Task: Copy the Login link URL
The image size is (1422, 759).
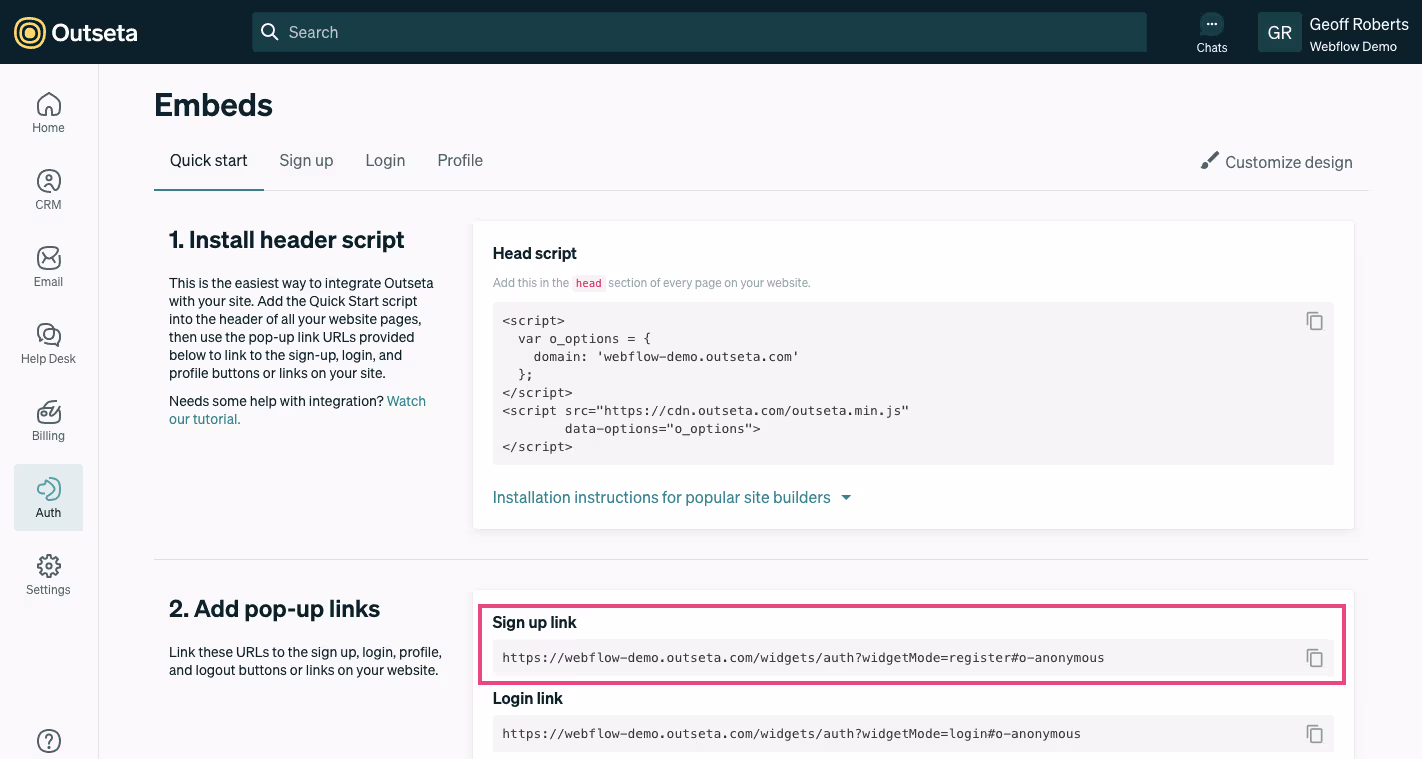Action: 1315,734
